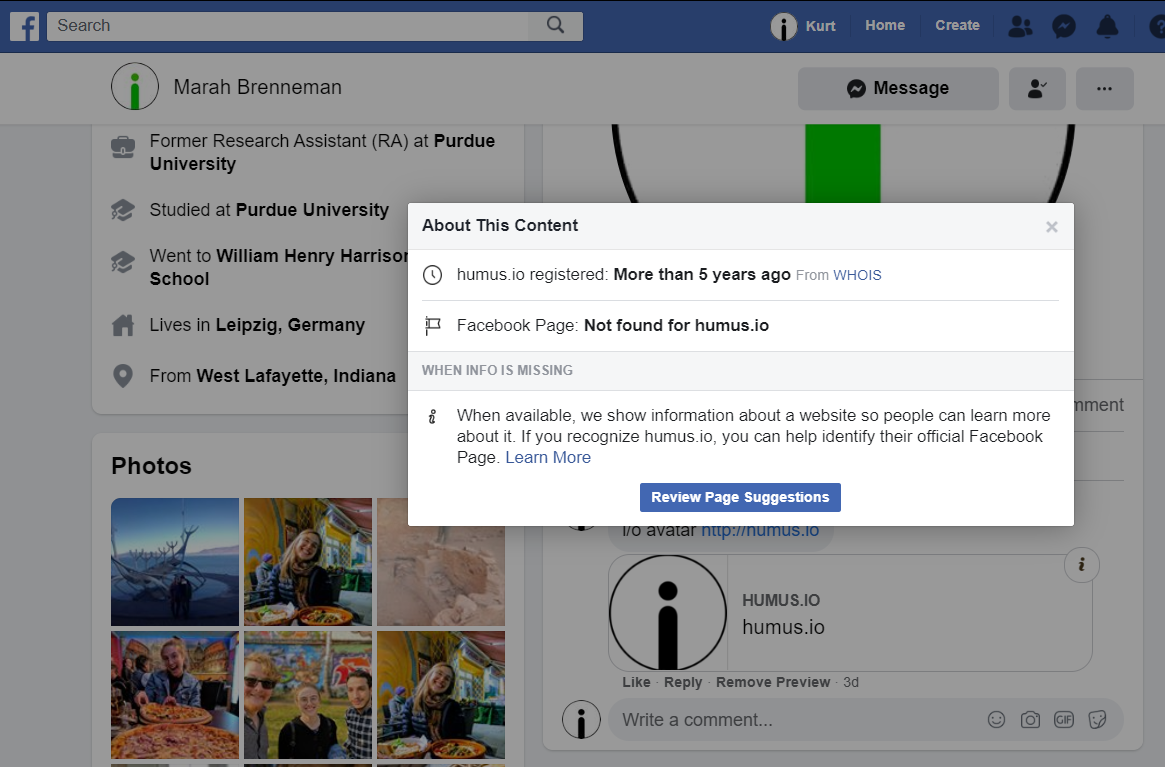Viewport: 1165px width, 767px height.
Task: Click the briefcase work icon
Action: click(123, 146)
